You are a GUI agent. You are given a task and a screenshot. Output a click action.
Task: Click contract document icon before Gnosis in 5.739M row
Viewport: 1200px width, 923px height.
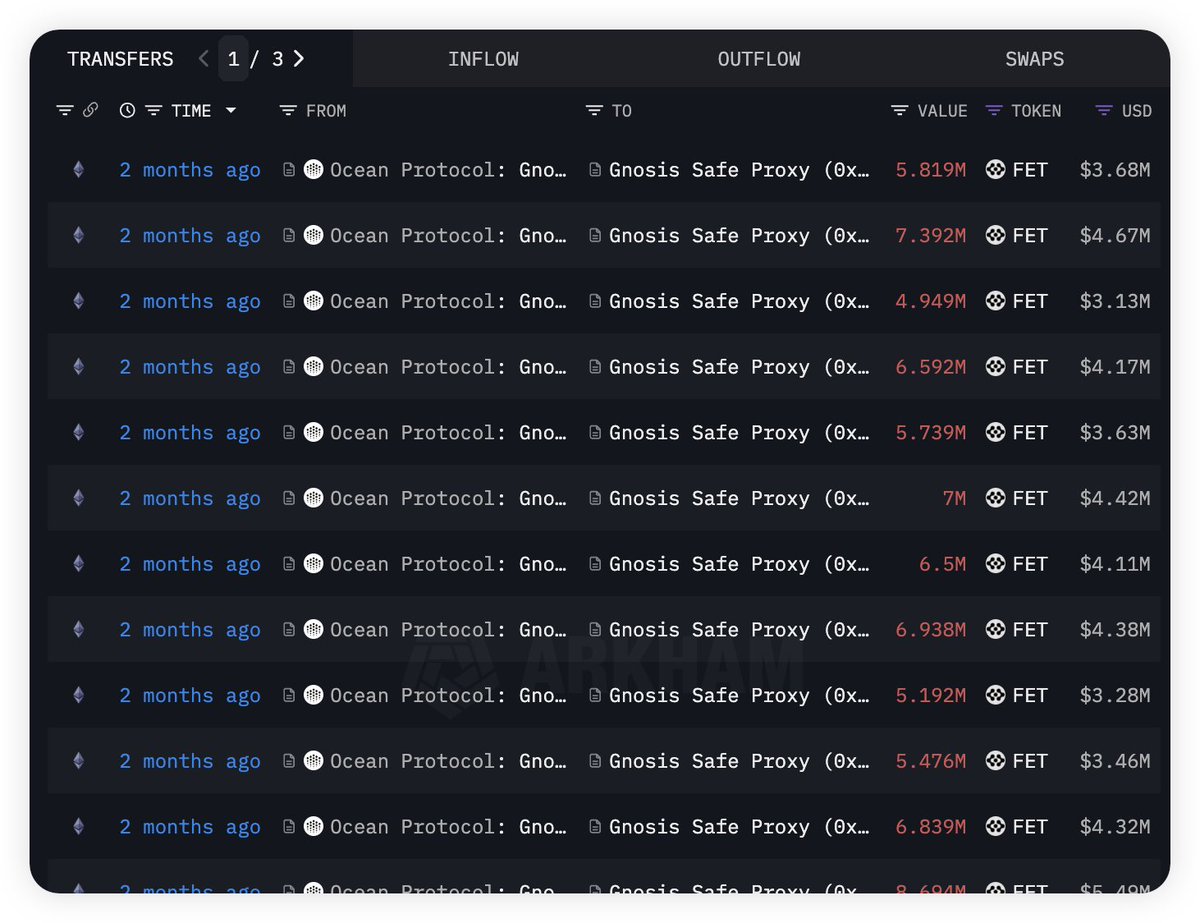(x=595, y=433)
